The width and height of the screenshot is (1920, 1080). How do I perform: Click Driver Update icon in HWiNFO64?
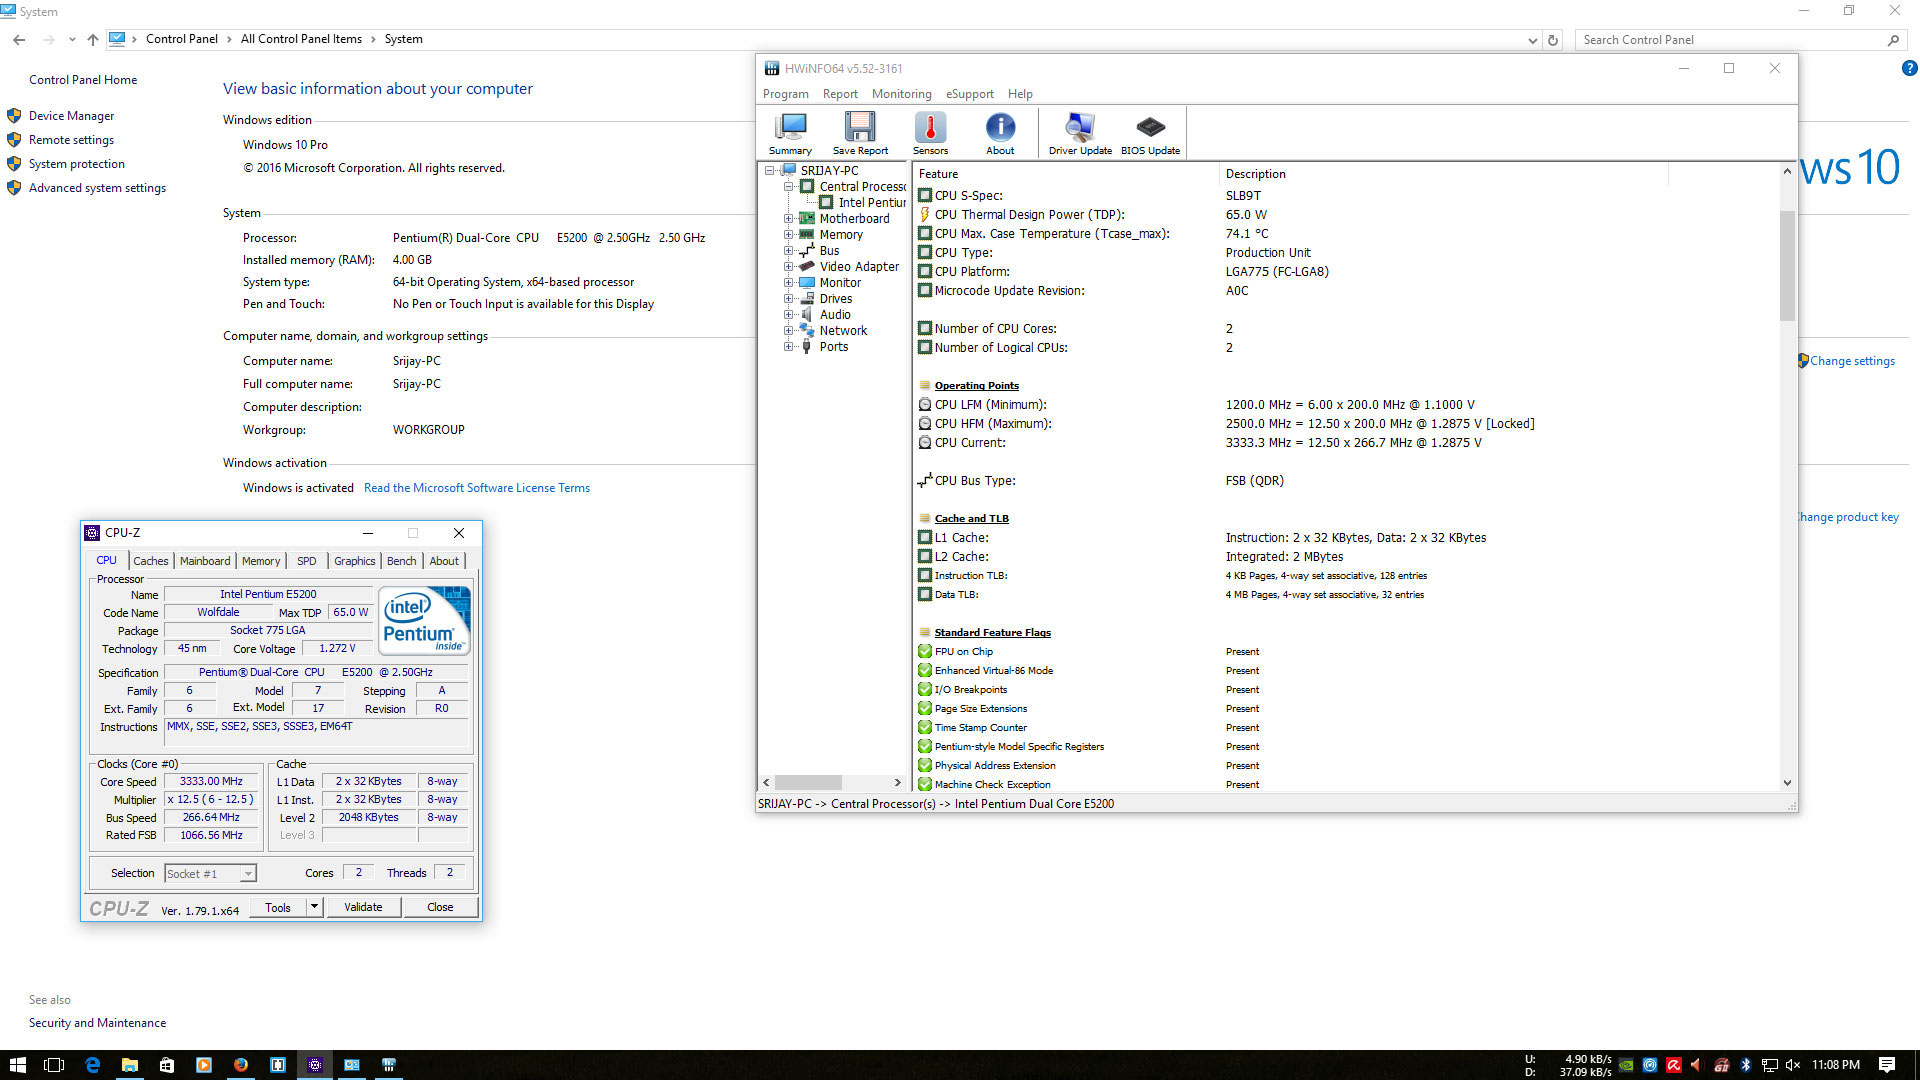[1080, 133]
